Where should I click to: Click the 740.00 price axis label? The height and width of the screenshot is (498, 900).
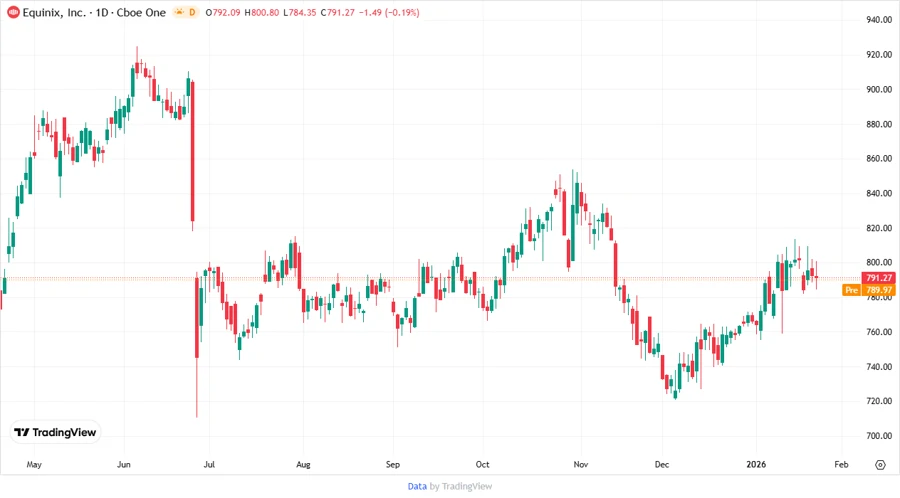(879, 367)
